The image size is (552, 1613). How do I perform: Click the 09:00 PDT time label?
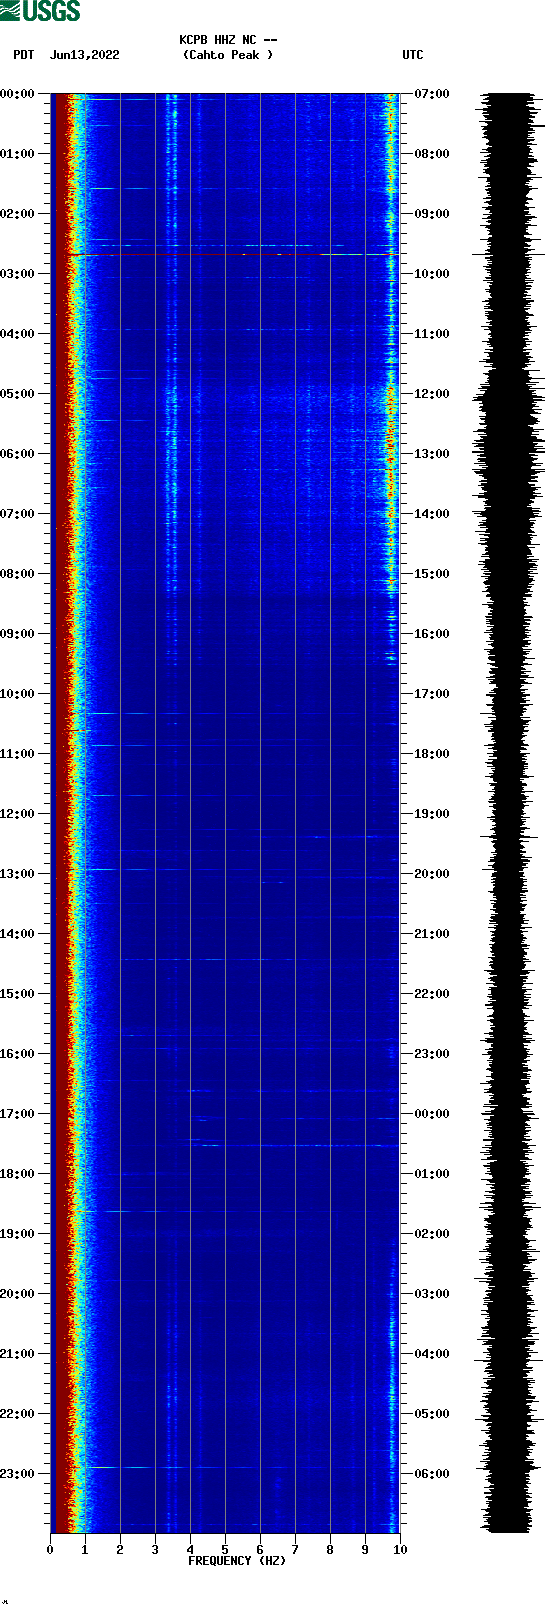tap(17, 634)
